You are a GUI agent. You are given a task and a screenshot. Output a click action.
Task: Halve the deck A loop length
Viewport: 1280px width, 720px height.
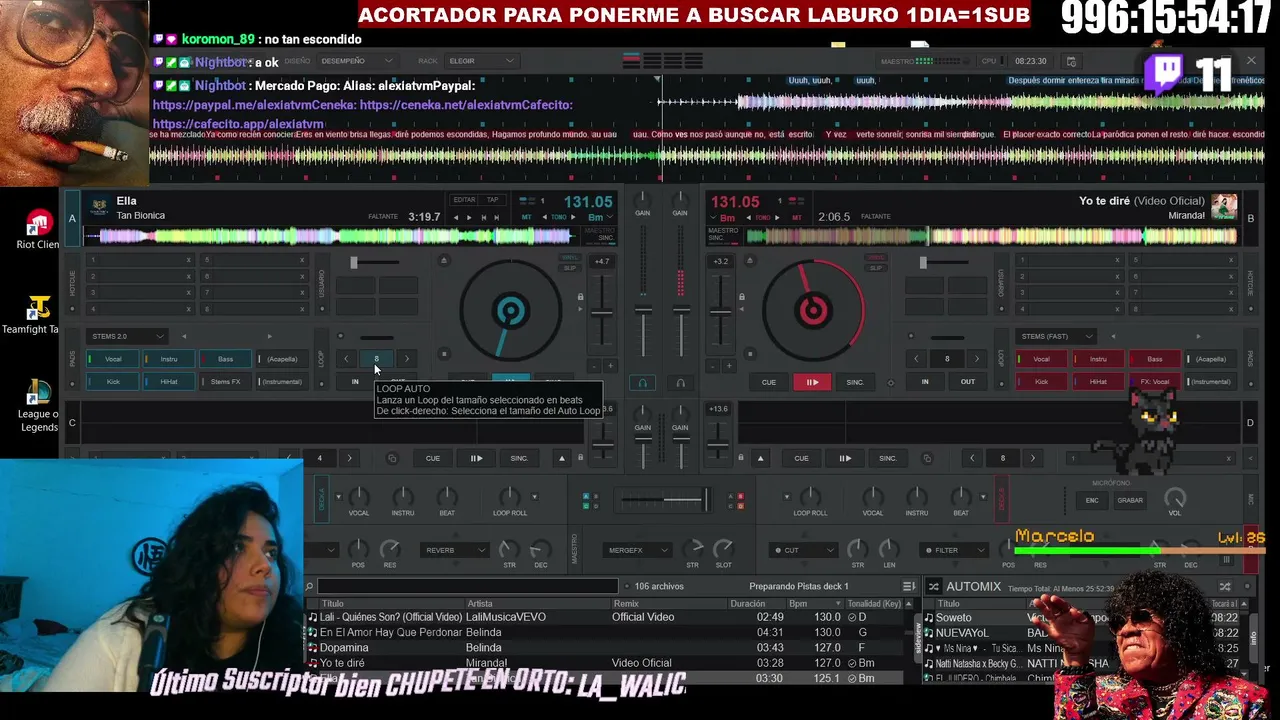[x=346, y=359]
